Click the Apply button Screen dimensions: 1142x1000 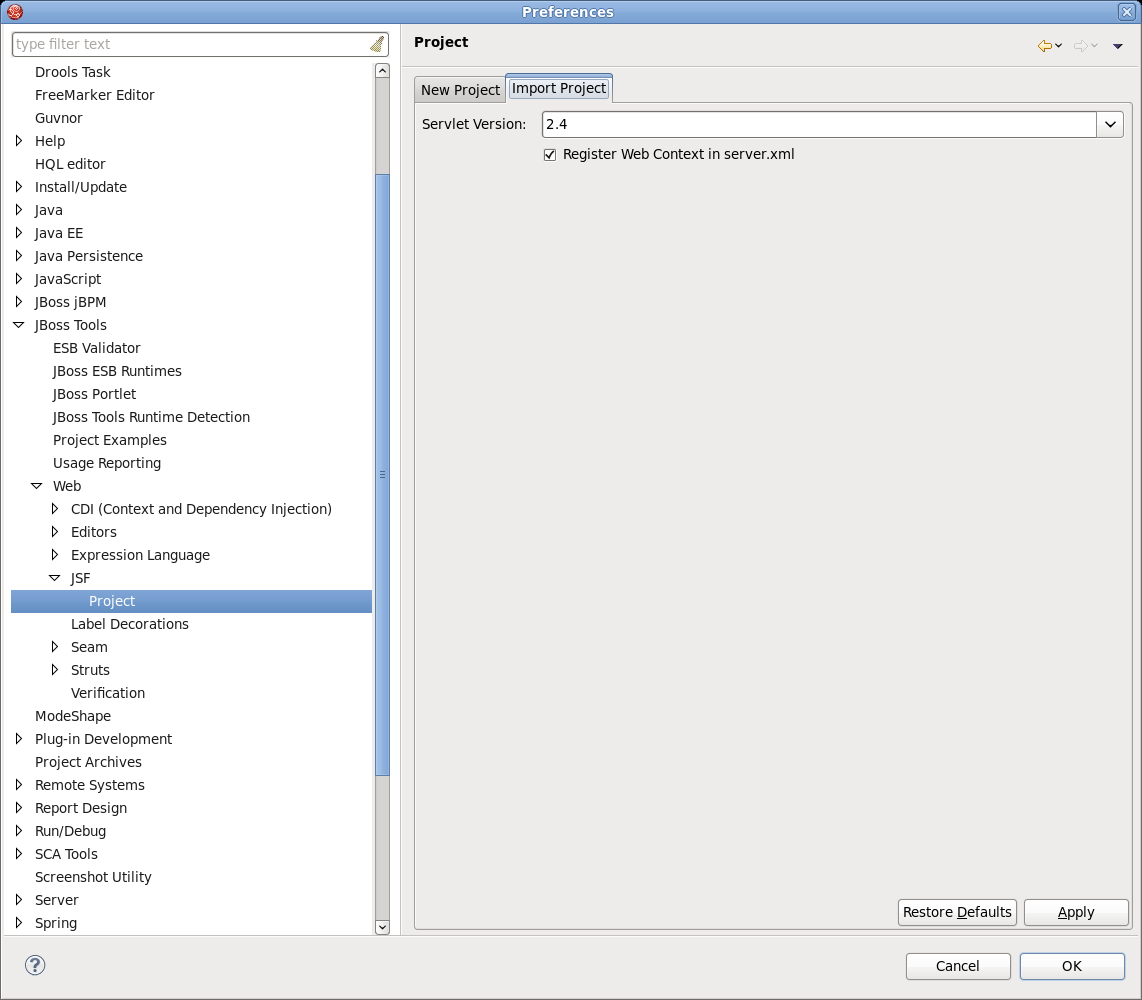point(1076,912)
